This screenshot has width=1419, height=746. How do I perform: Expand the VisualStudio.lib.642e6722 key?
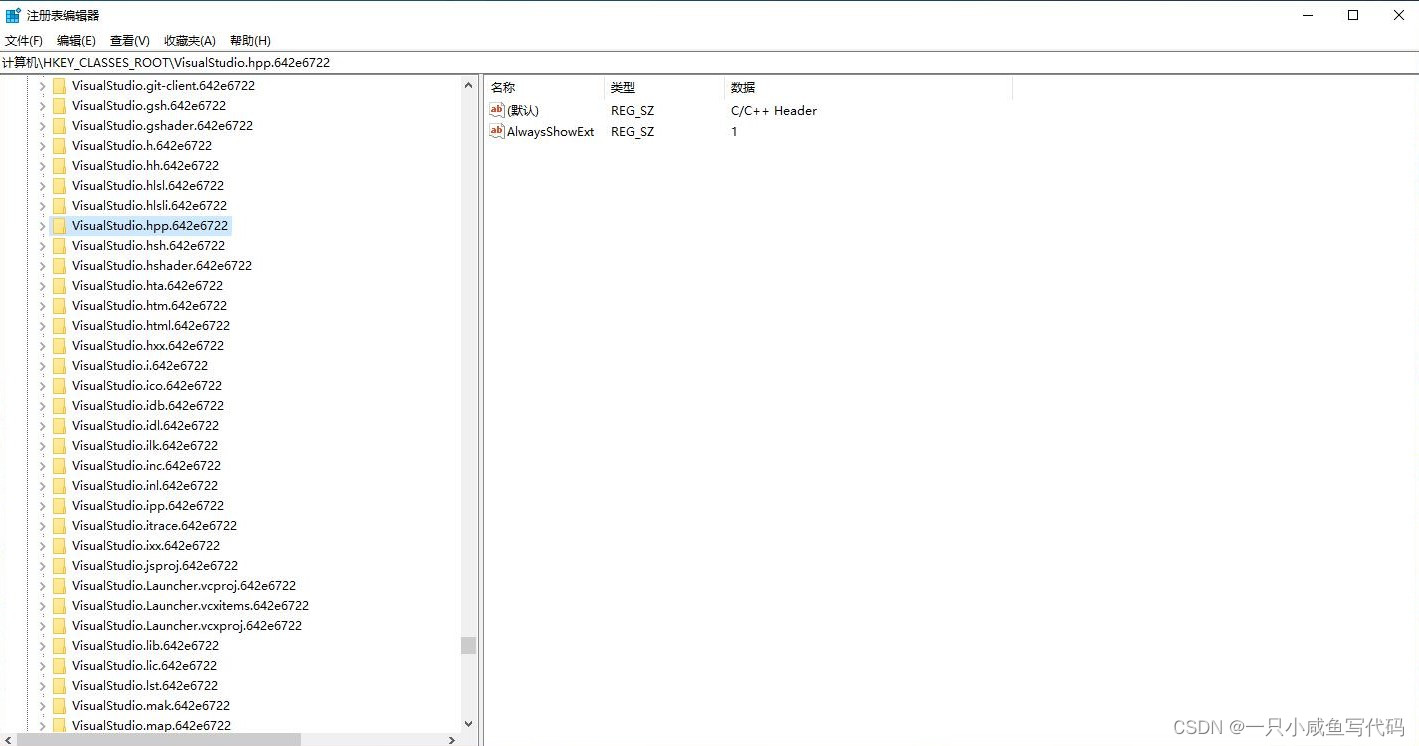pyautogui.click(x=42, y=646)
